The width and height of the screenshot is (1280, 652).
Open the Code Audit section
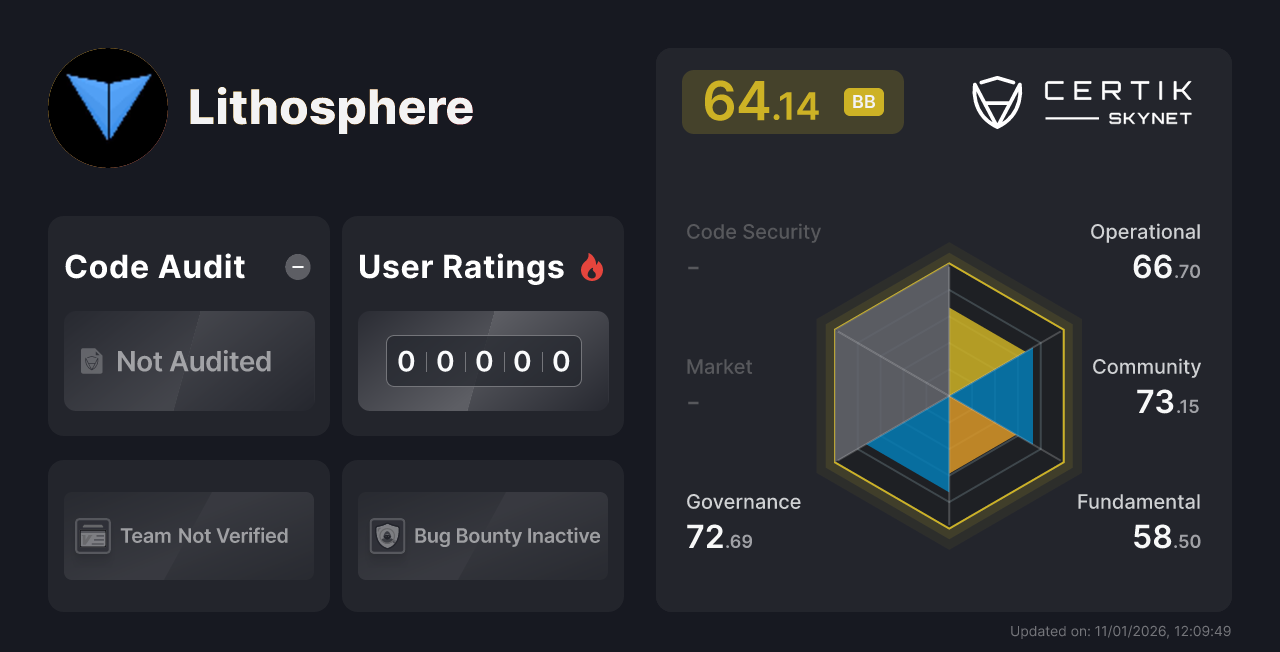click(x=154, y=266)
